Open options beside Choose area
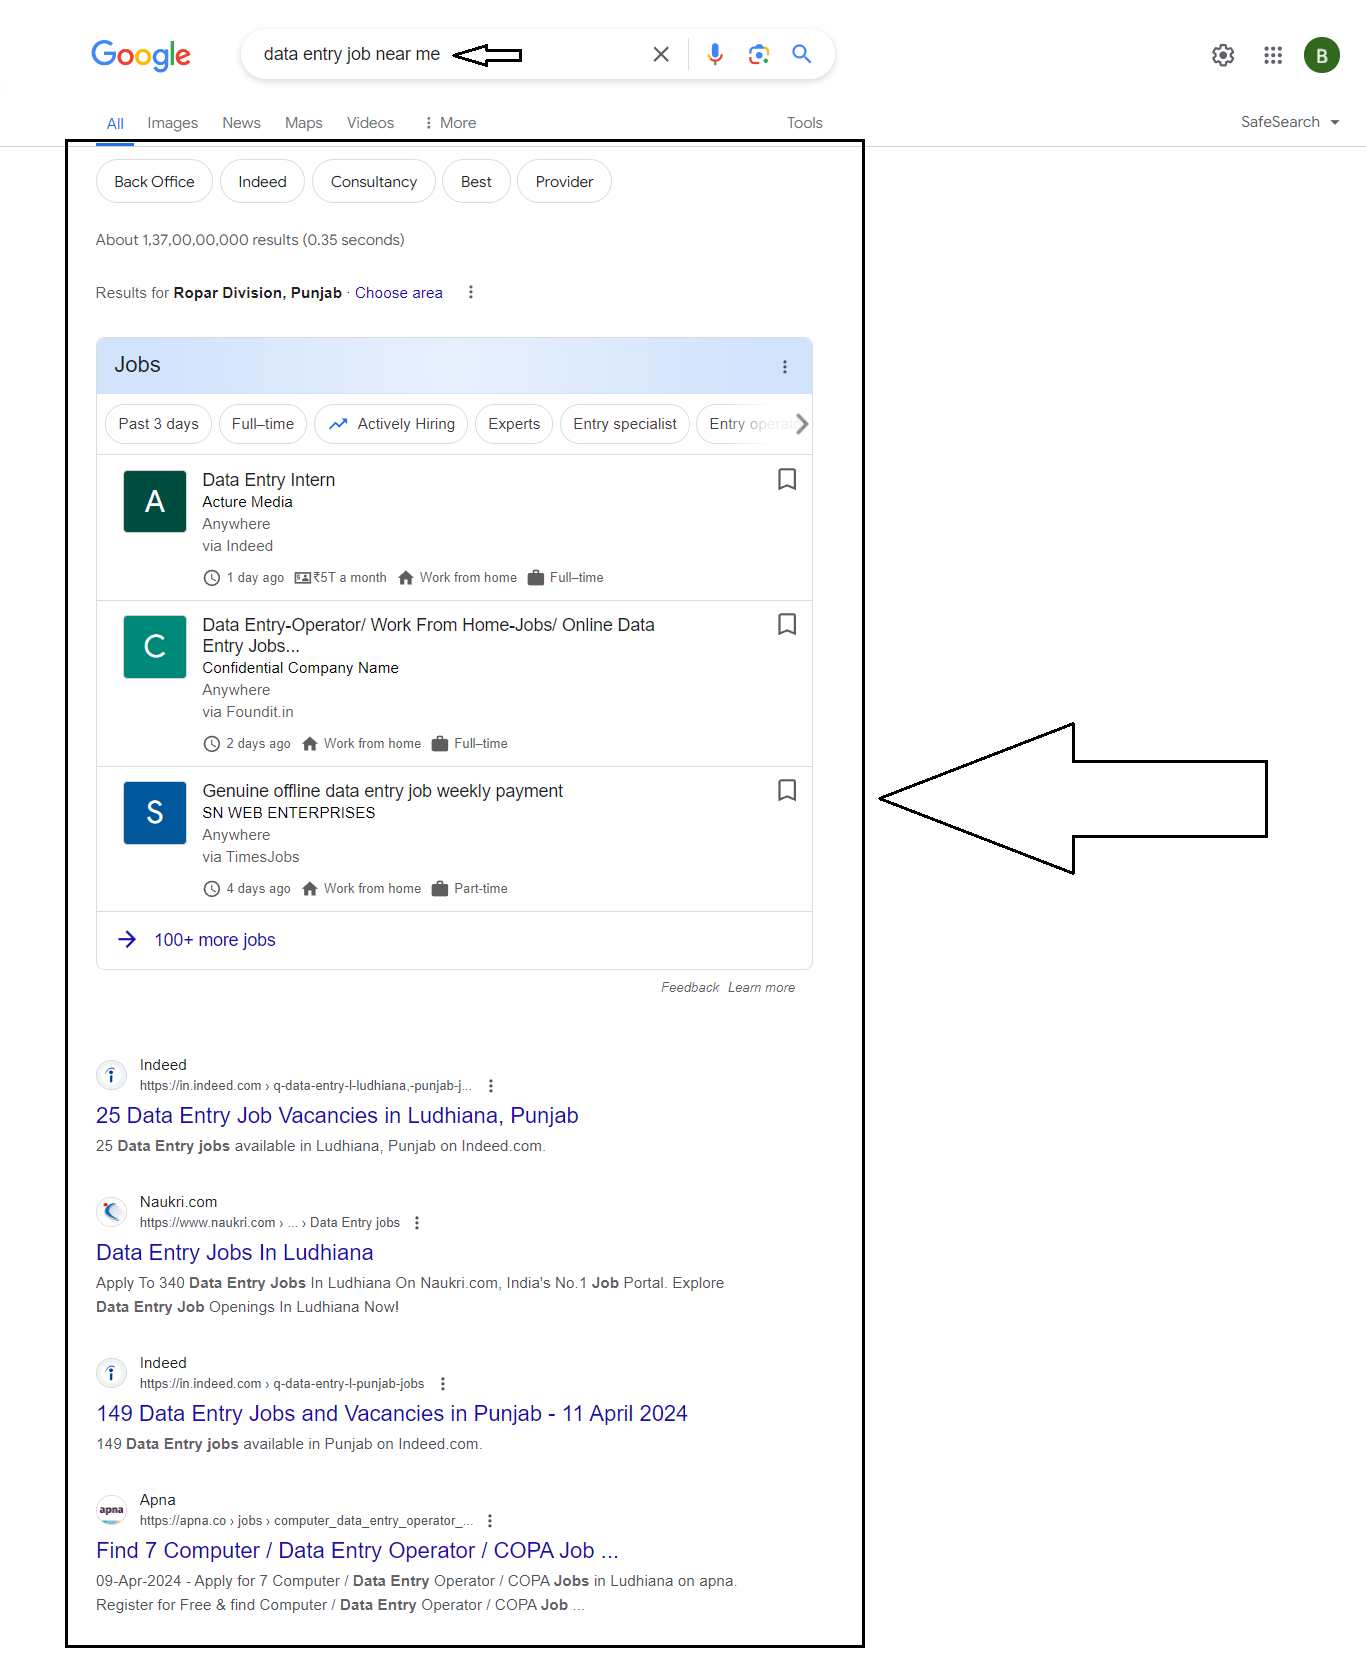The width and height of the screenshot is (1366, 1655). tap(471, 292)
